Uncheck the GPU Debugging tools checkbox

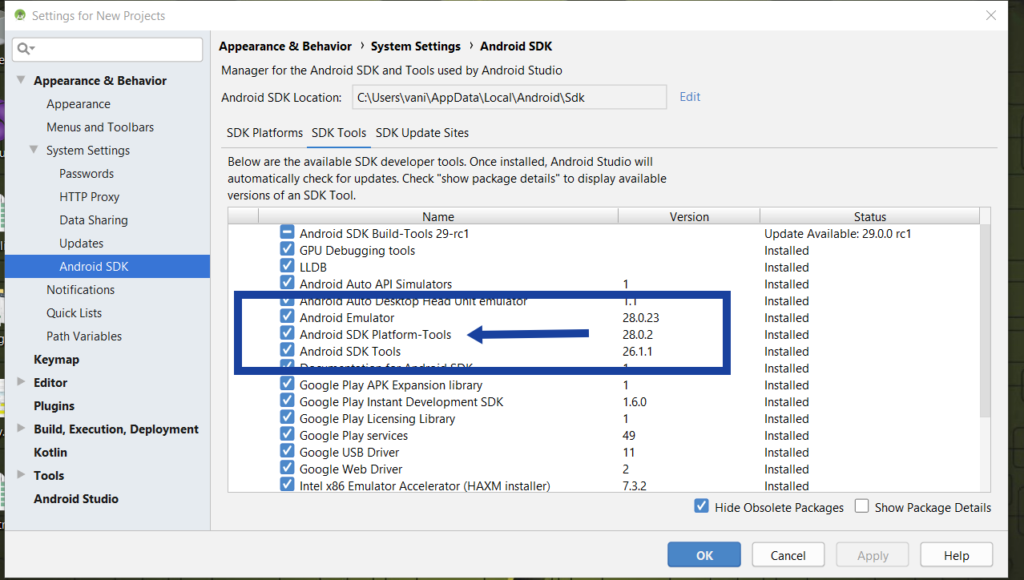287,251
